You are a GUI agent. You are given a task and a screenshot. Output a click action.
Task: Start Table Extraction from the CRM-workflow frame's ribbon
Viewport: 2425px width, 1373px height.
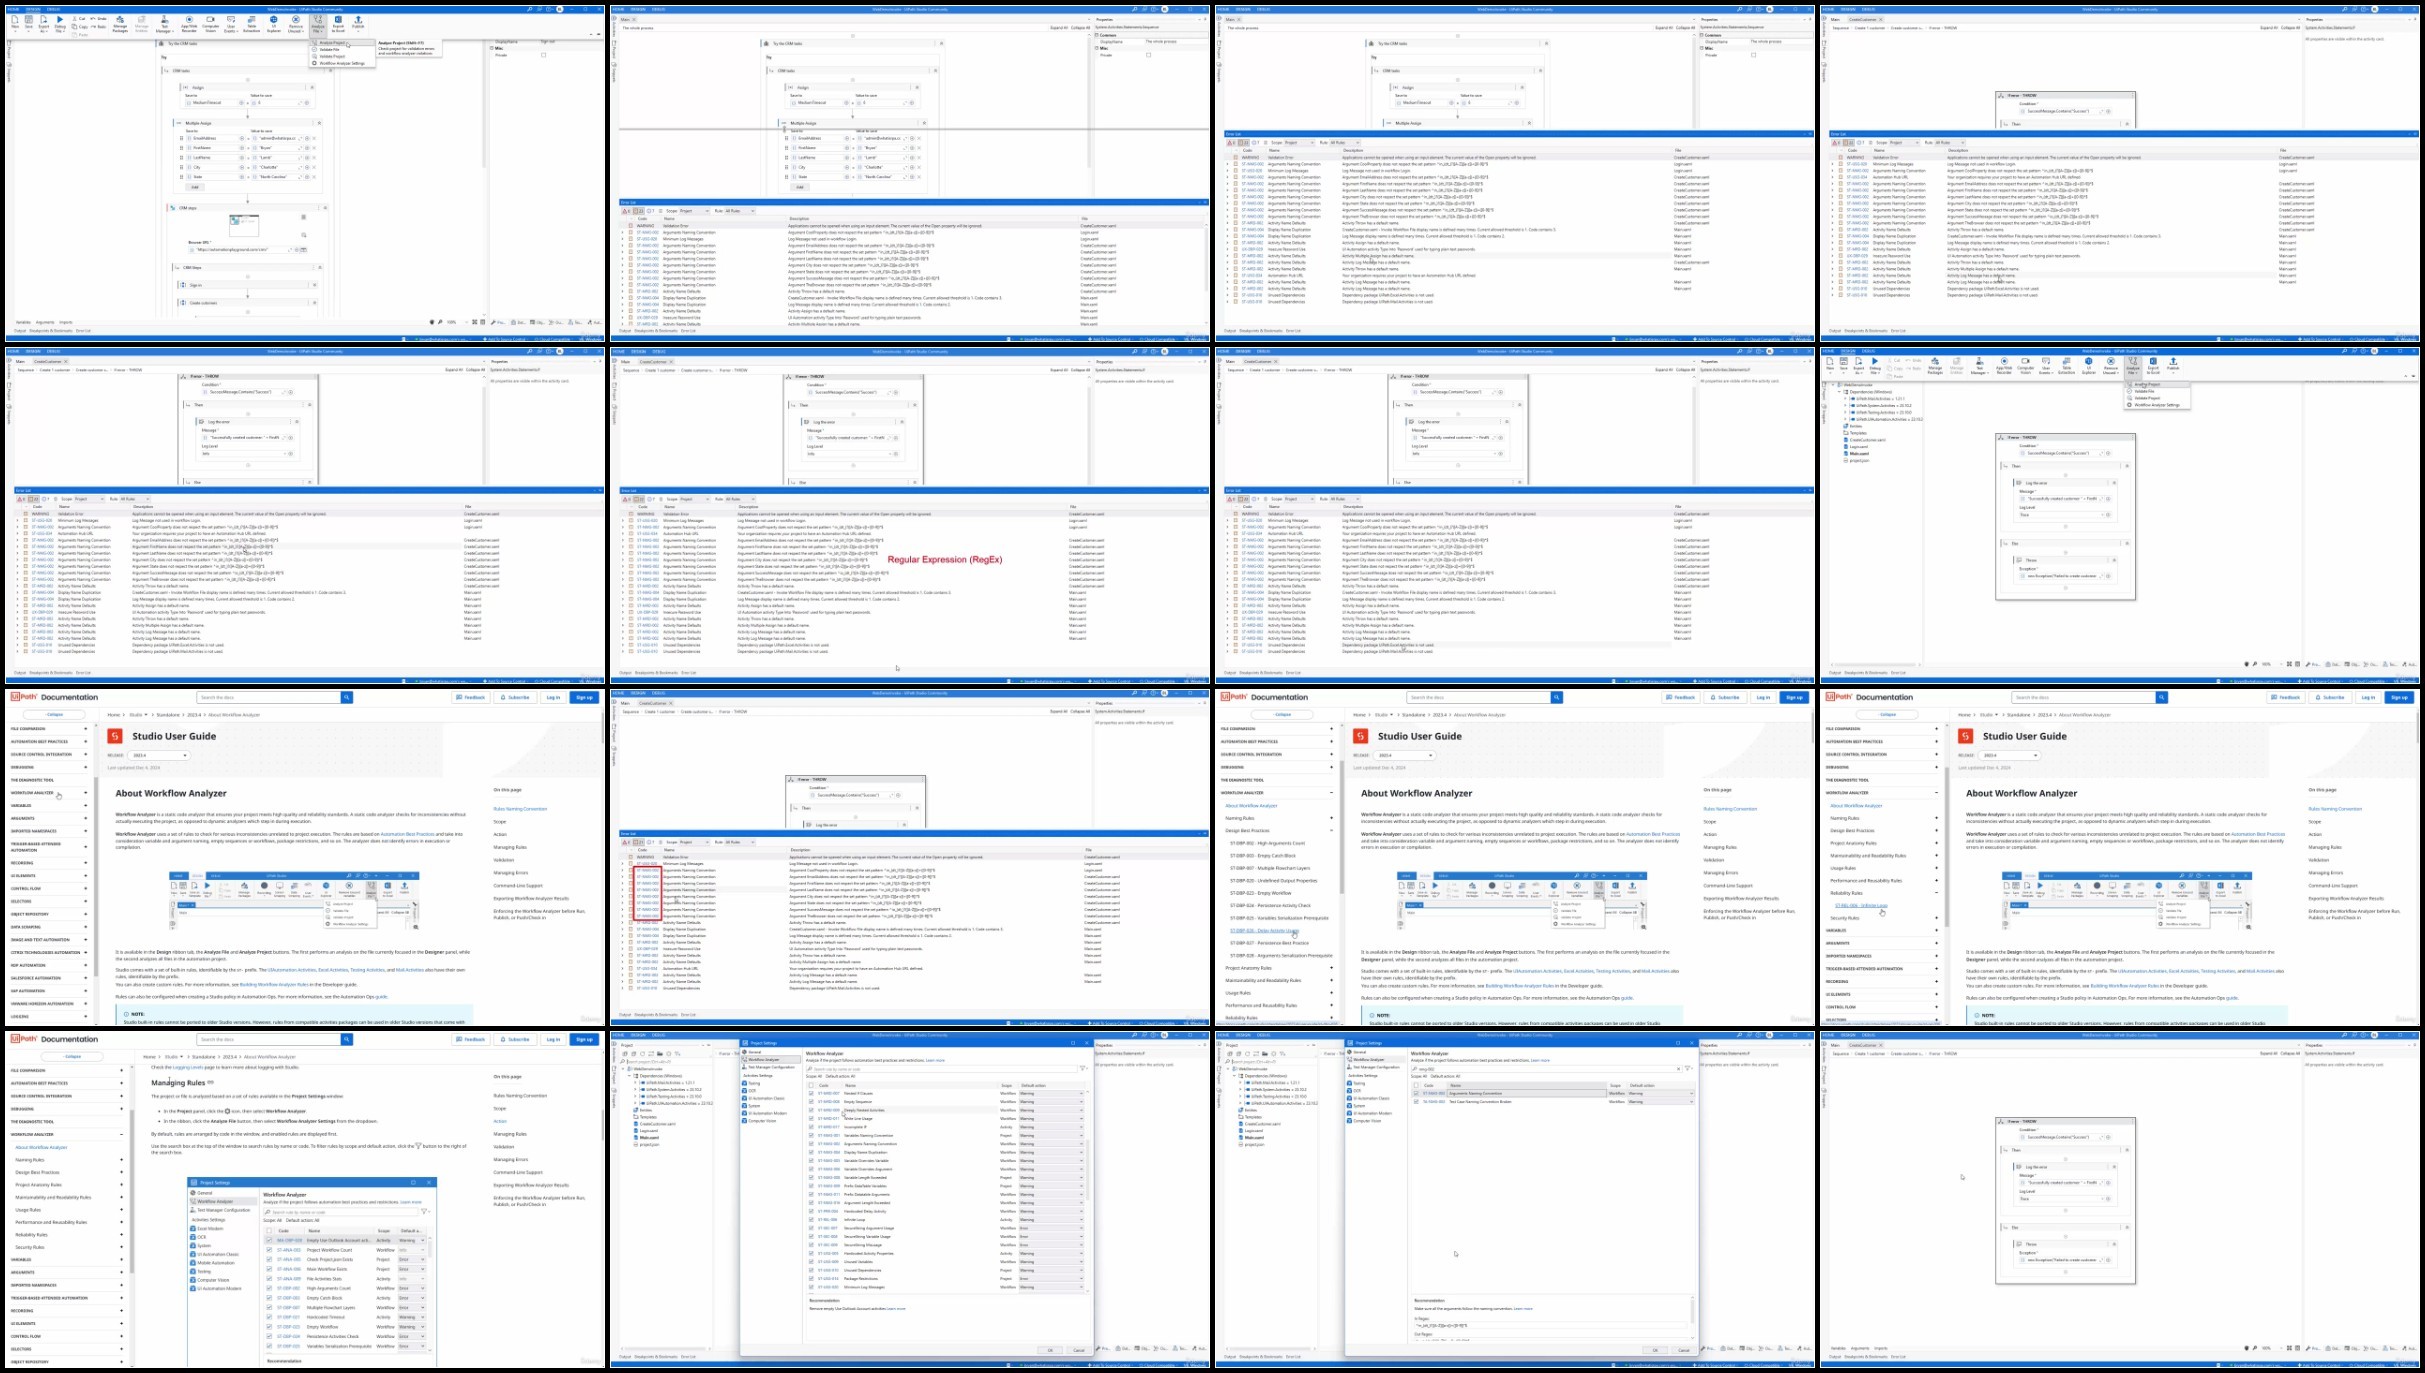point(252,24)
